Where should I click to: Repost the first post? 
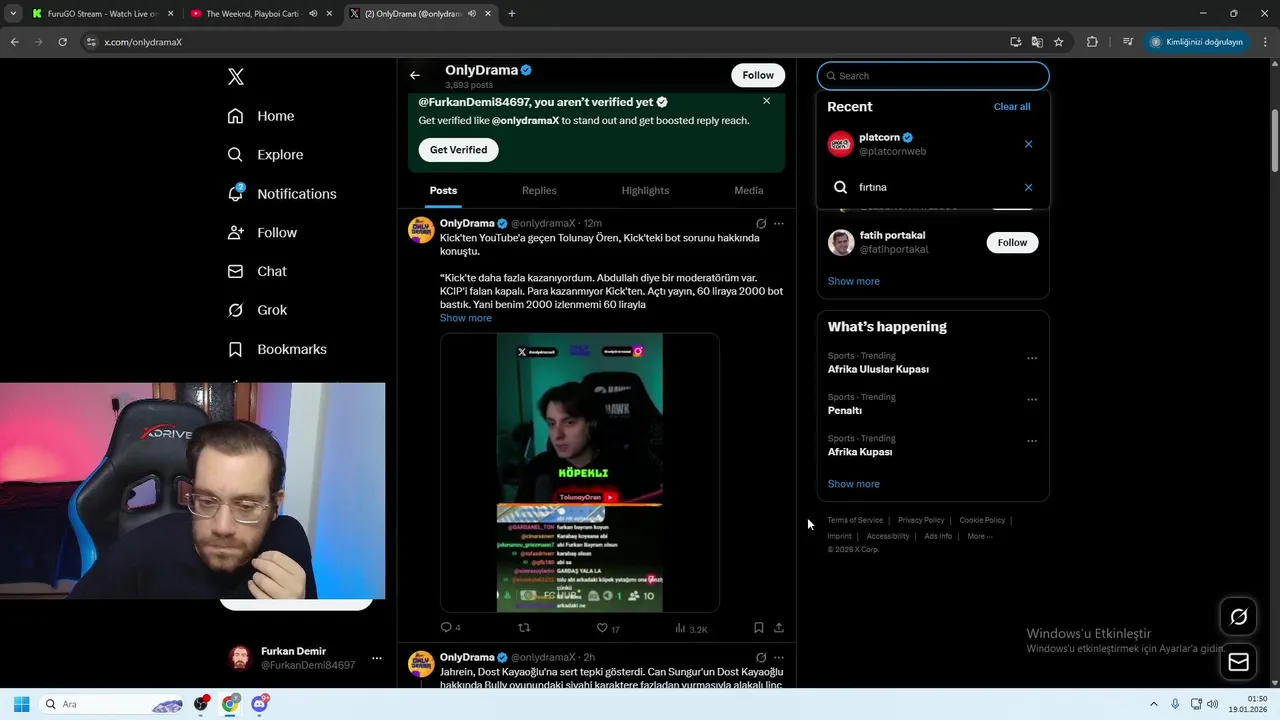523,628
